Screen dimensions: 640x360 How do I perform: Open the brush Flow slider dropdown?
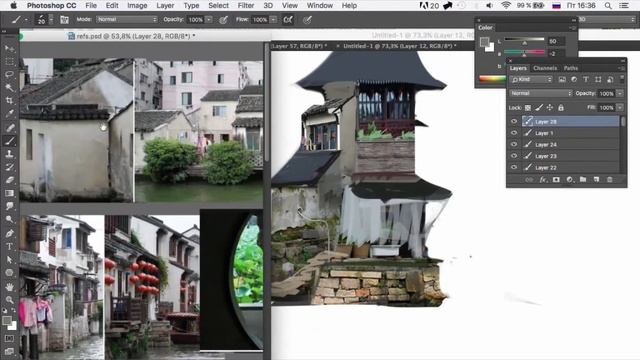point(273,20)
